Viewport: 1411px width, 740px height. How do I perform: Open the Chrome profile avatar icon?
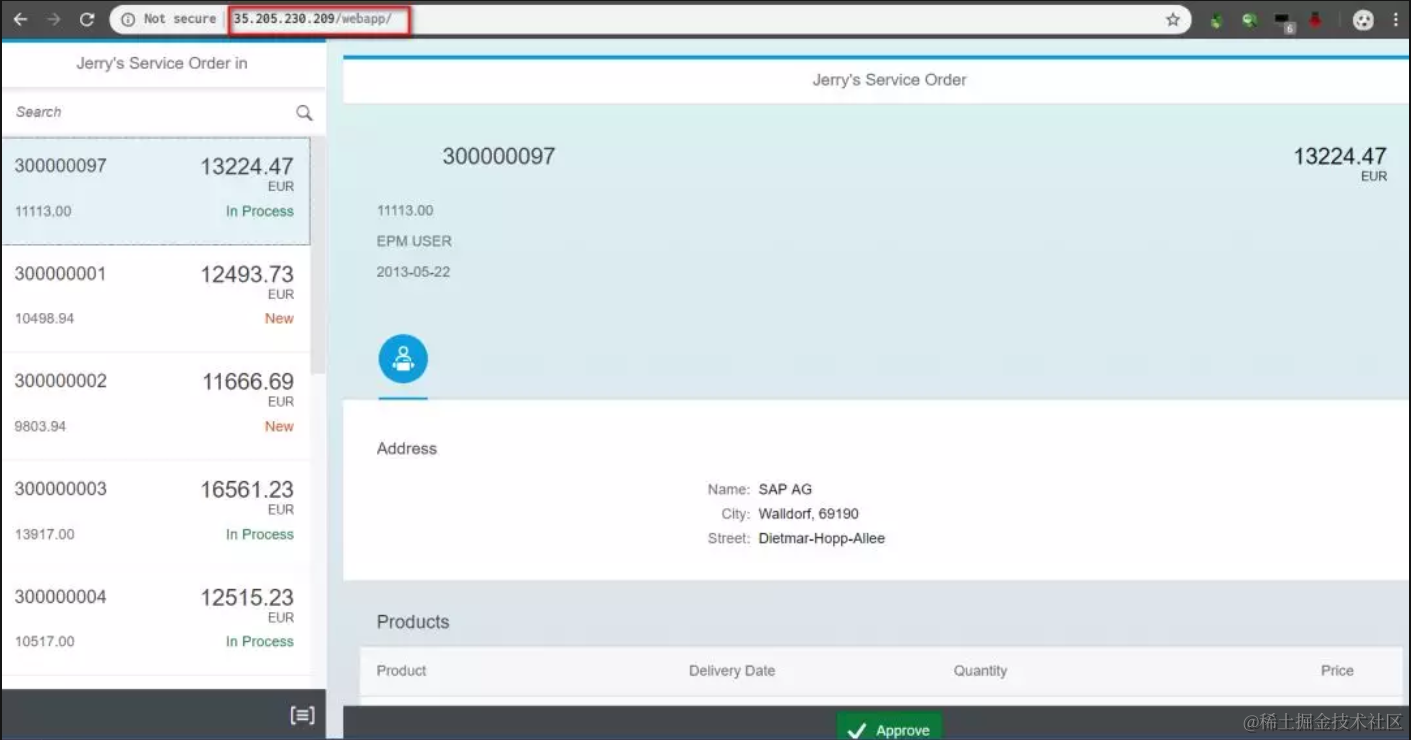[x=1363, y=18]
